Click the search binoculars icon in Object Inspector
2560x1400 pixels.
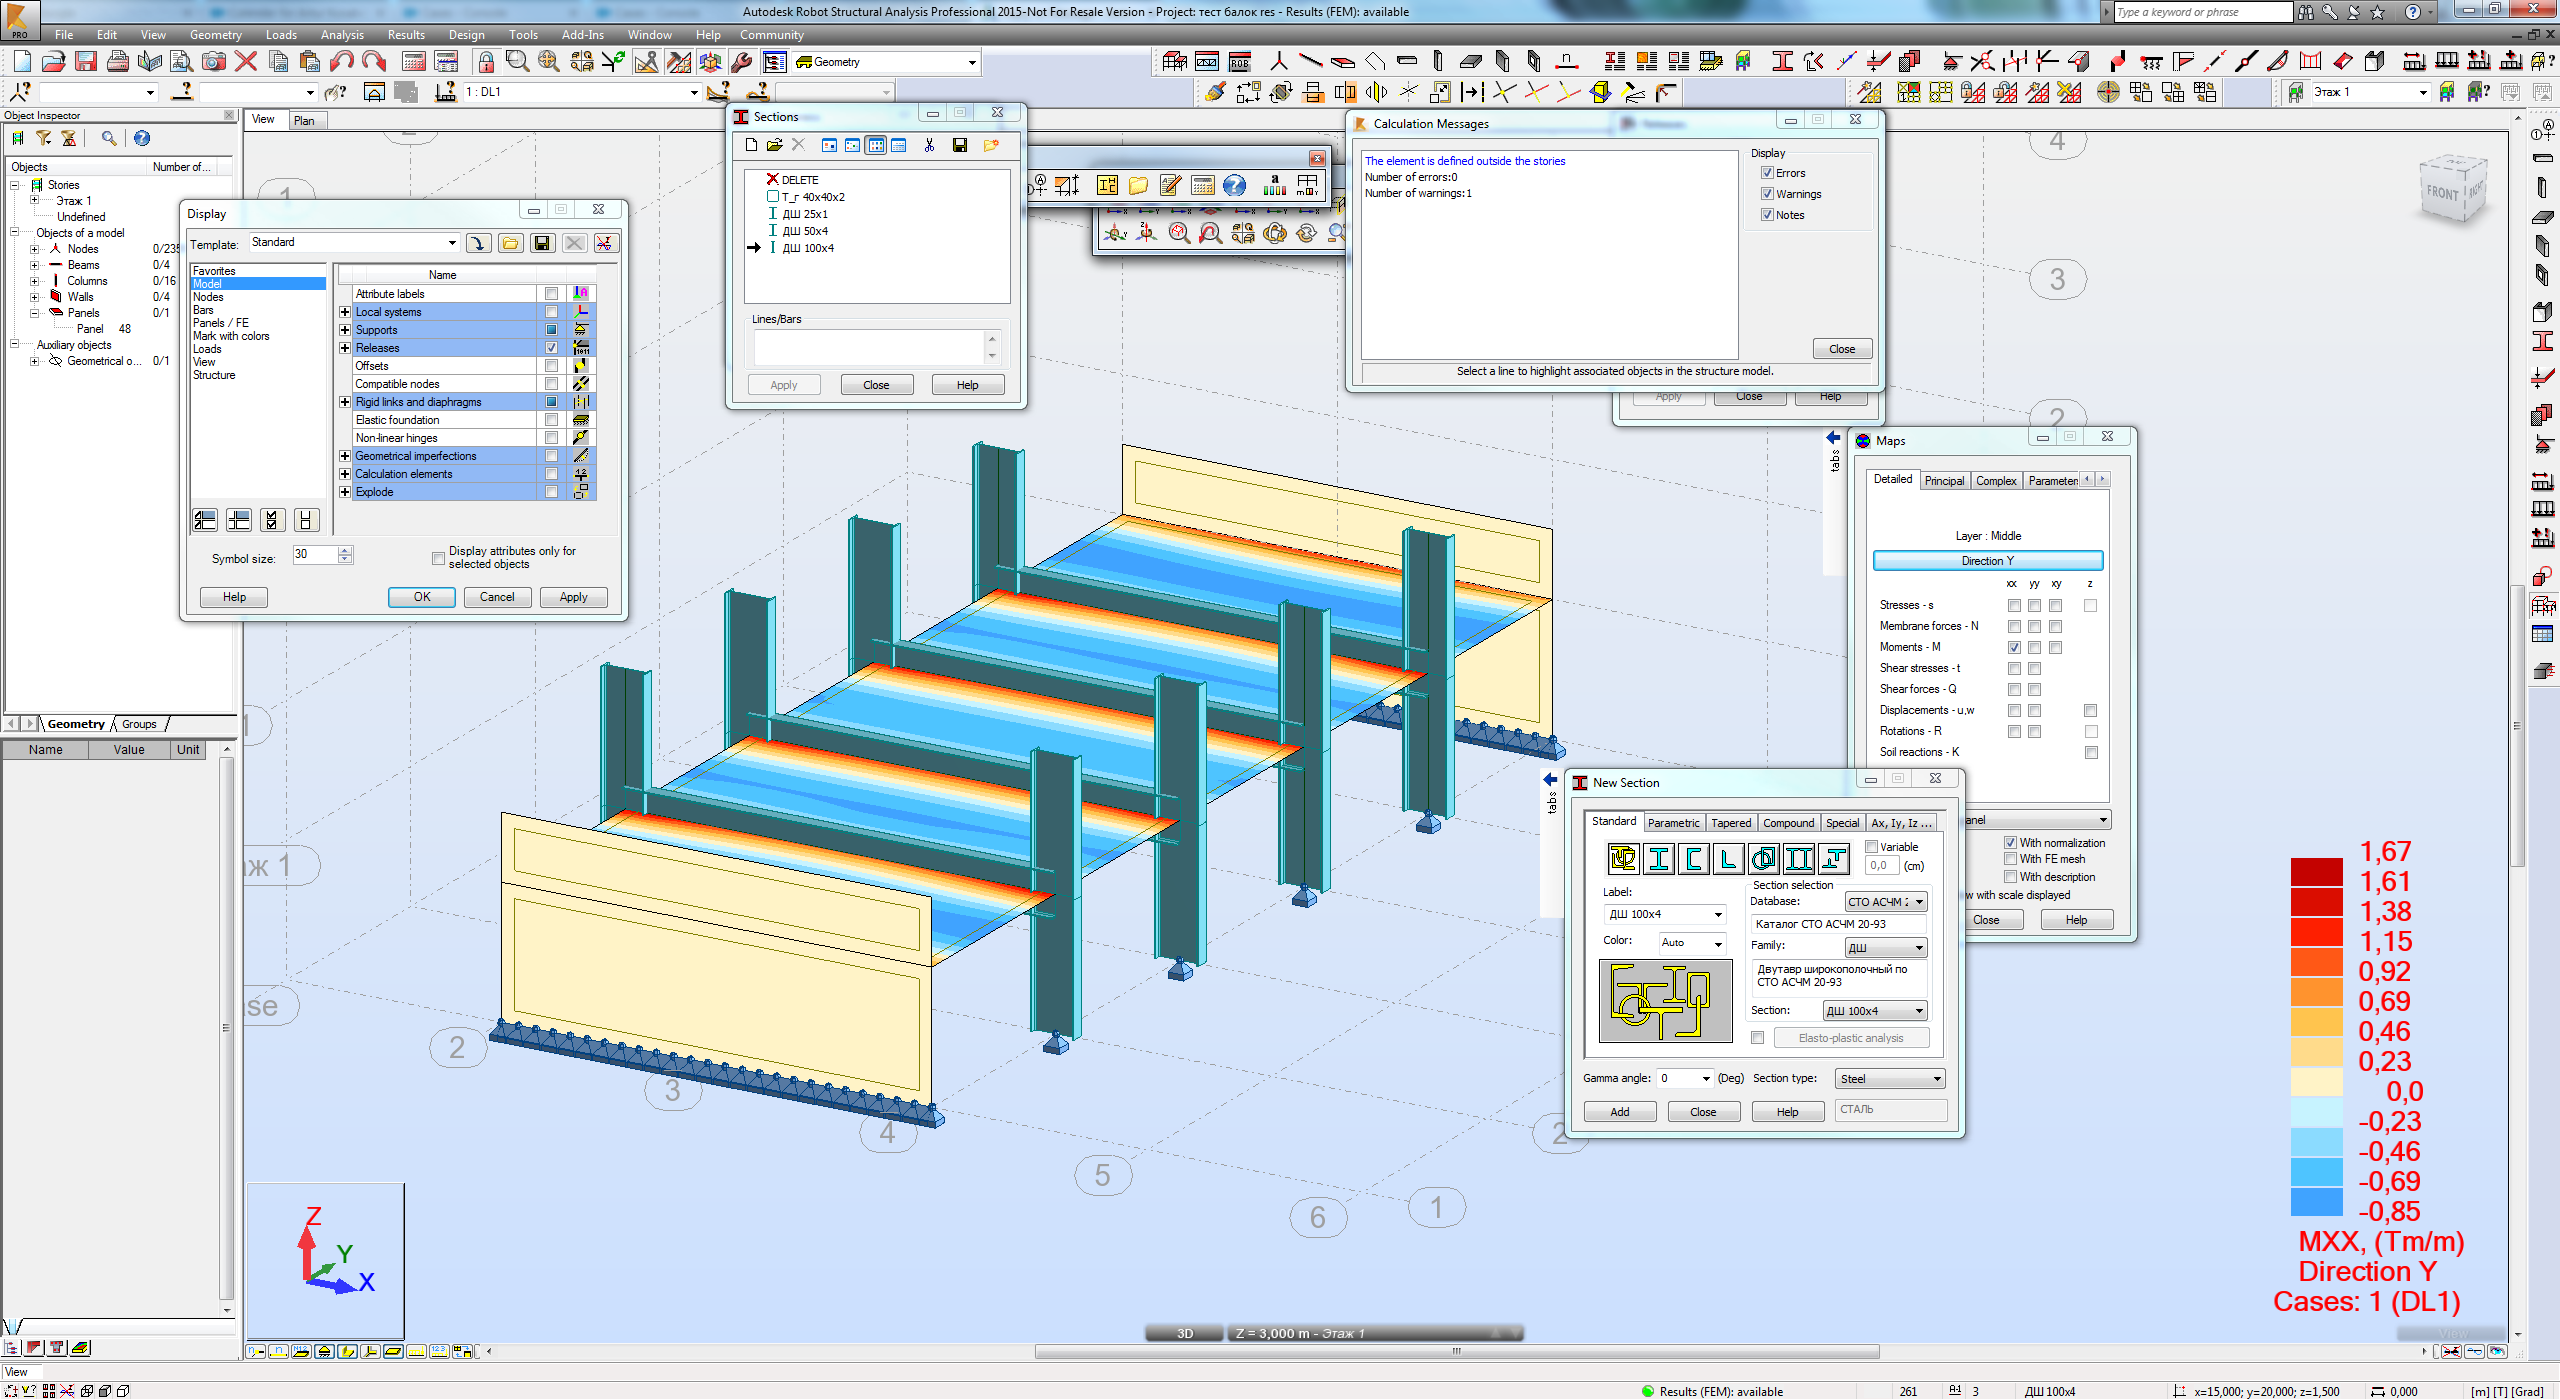tap(110, 138)
